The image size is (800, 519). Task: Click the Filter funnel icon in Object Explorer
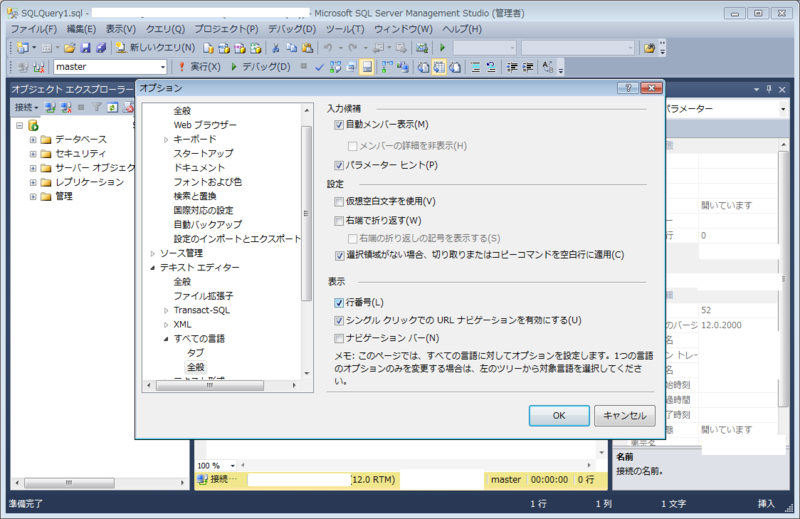[96, 107]
